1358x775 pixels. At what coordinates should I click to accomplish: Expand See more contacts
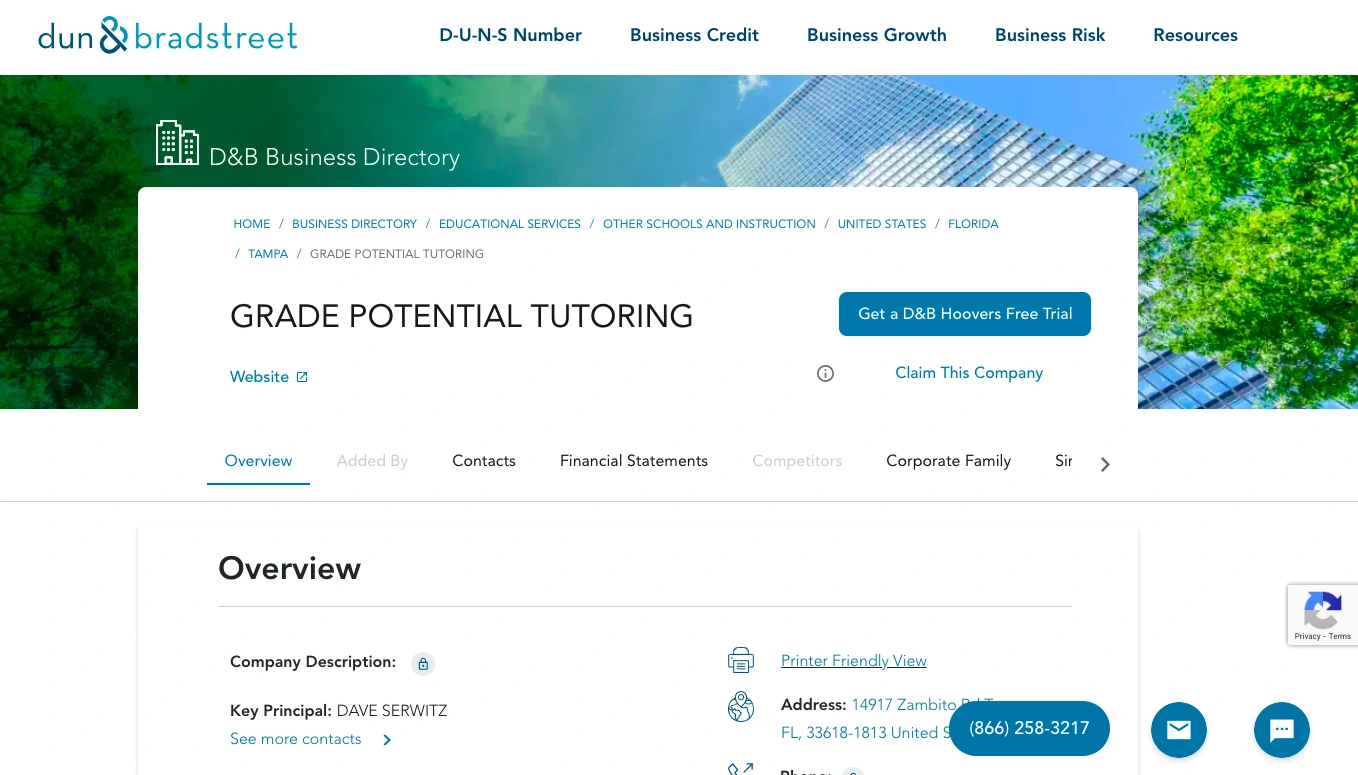296,739
